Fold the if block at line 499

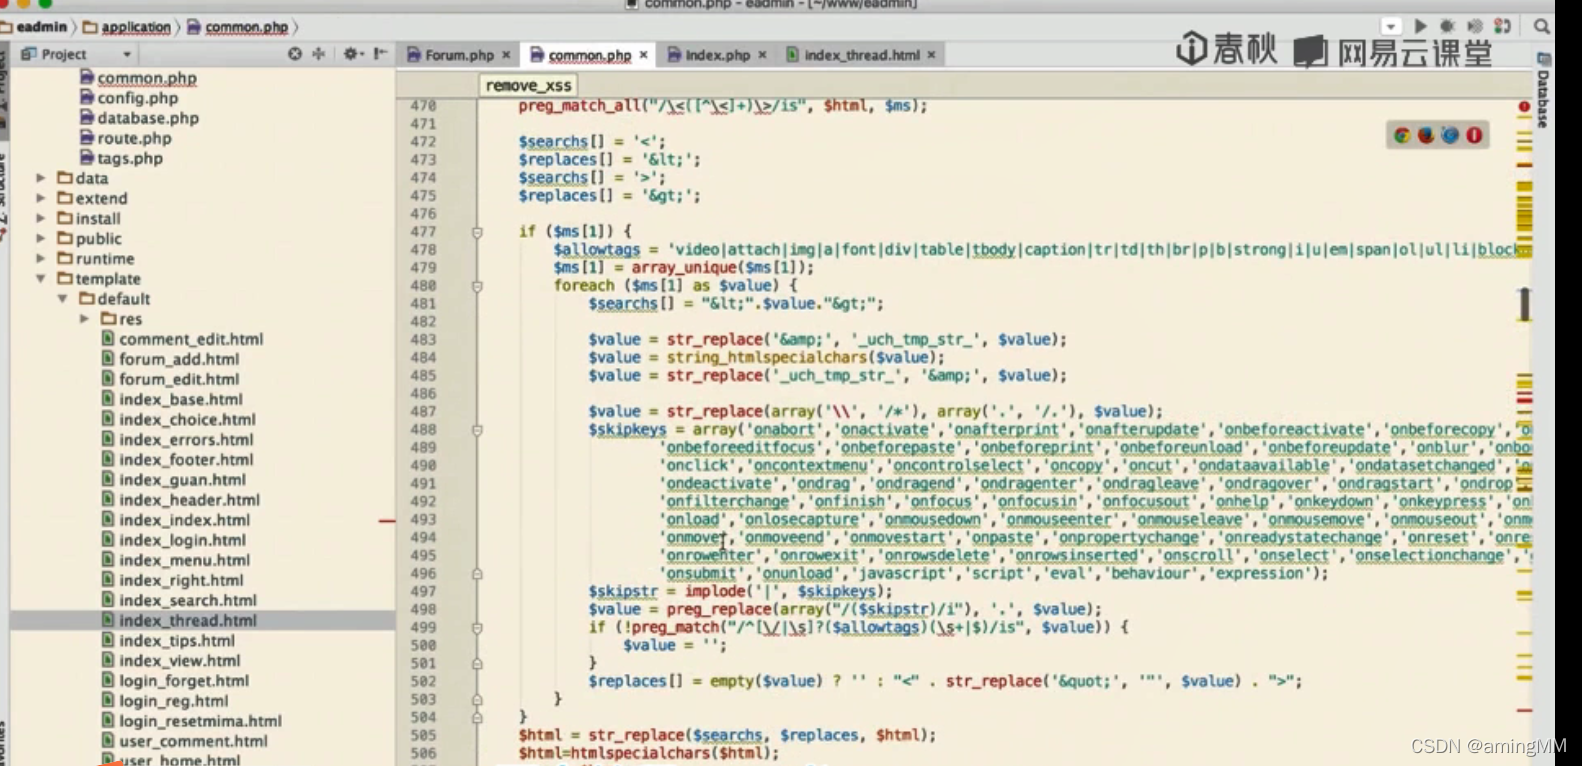click(477, 628)
